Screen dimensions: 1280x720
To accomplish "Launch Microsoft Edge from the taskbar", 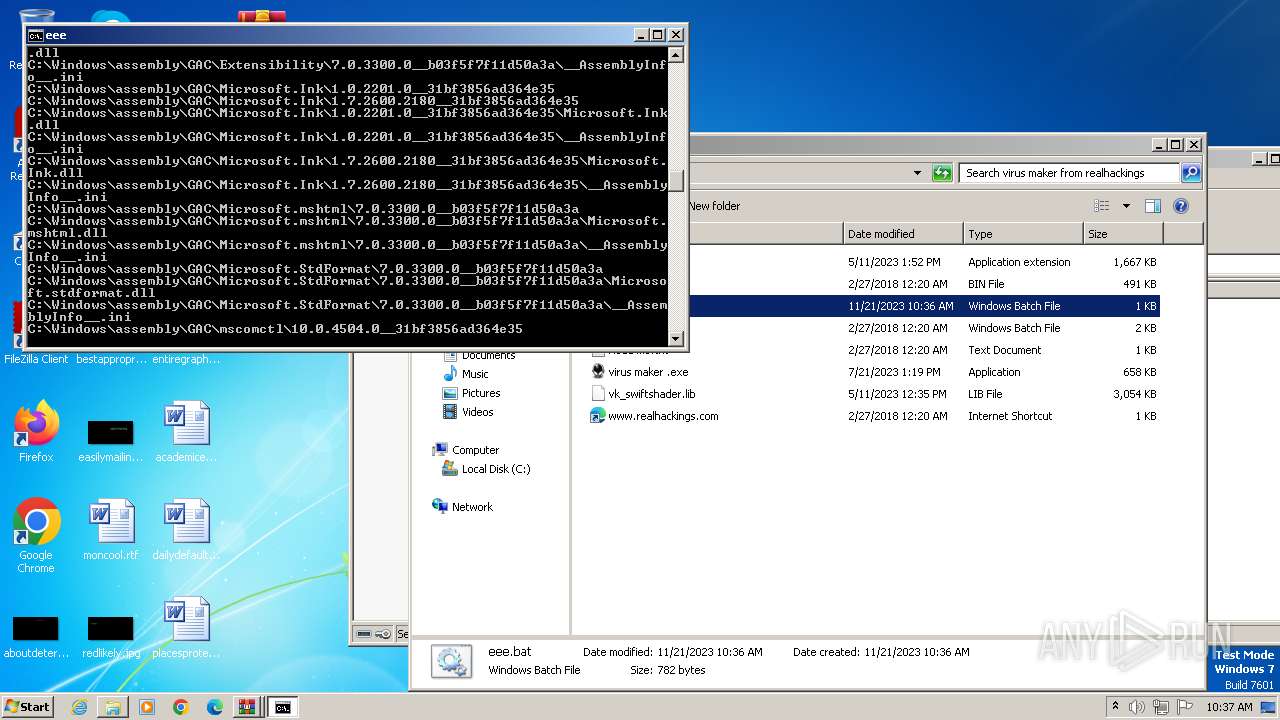I will 214,707.
